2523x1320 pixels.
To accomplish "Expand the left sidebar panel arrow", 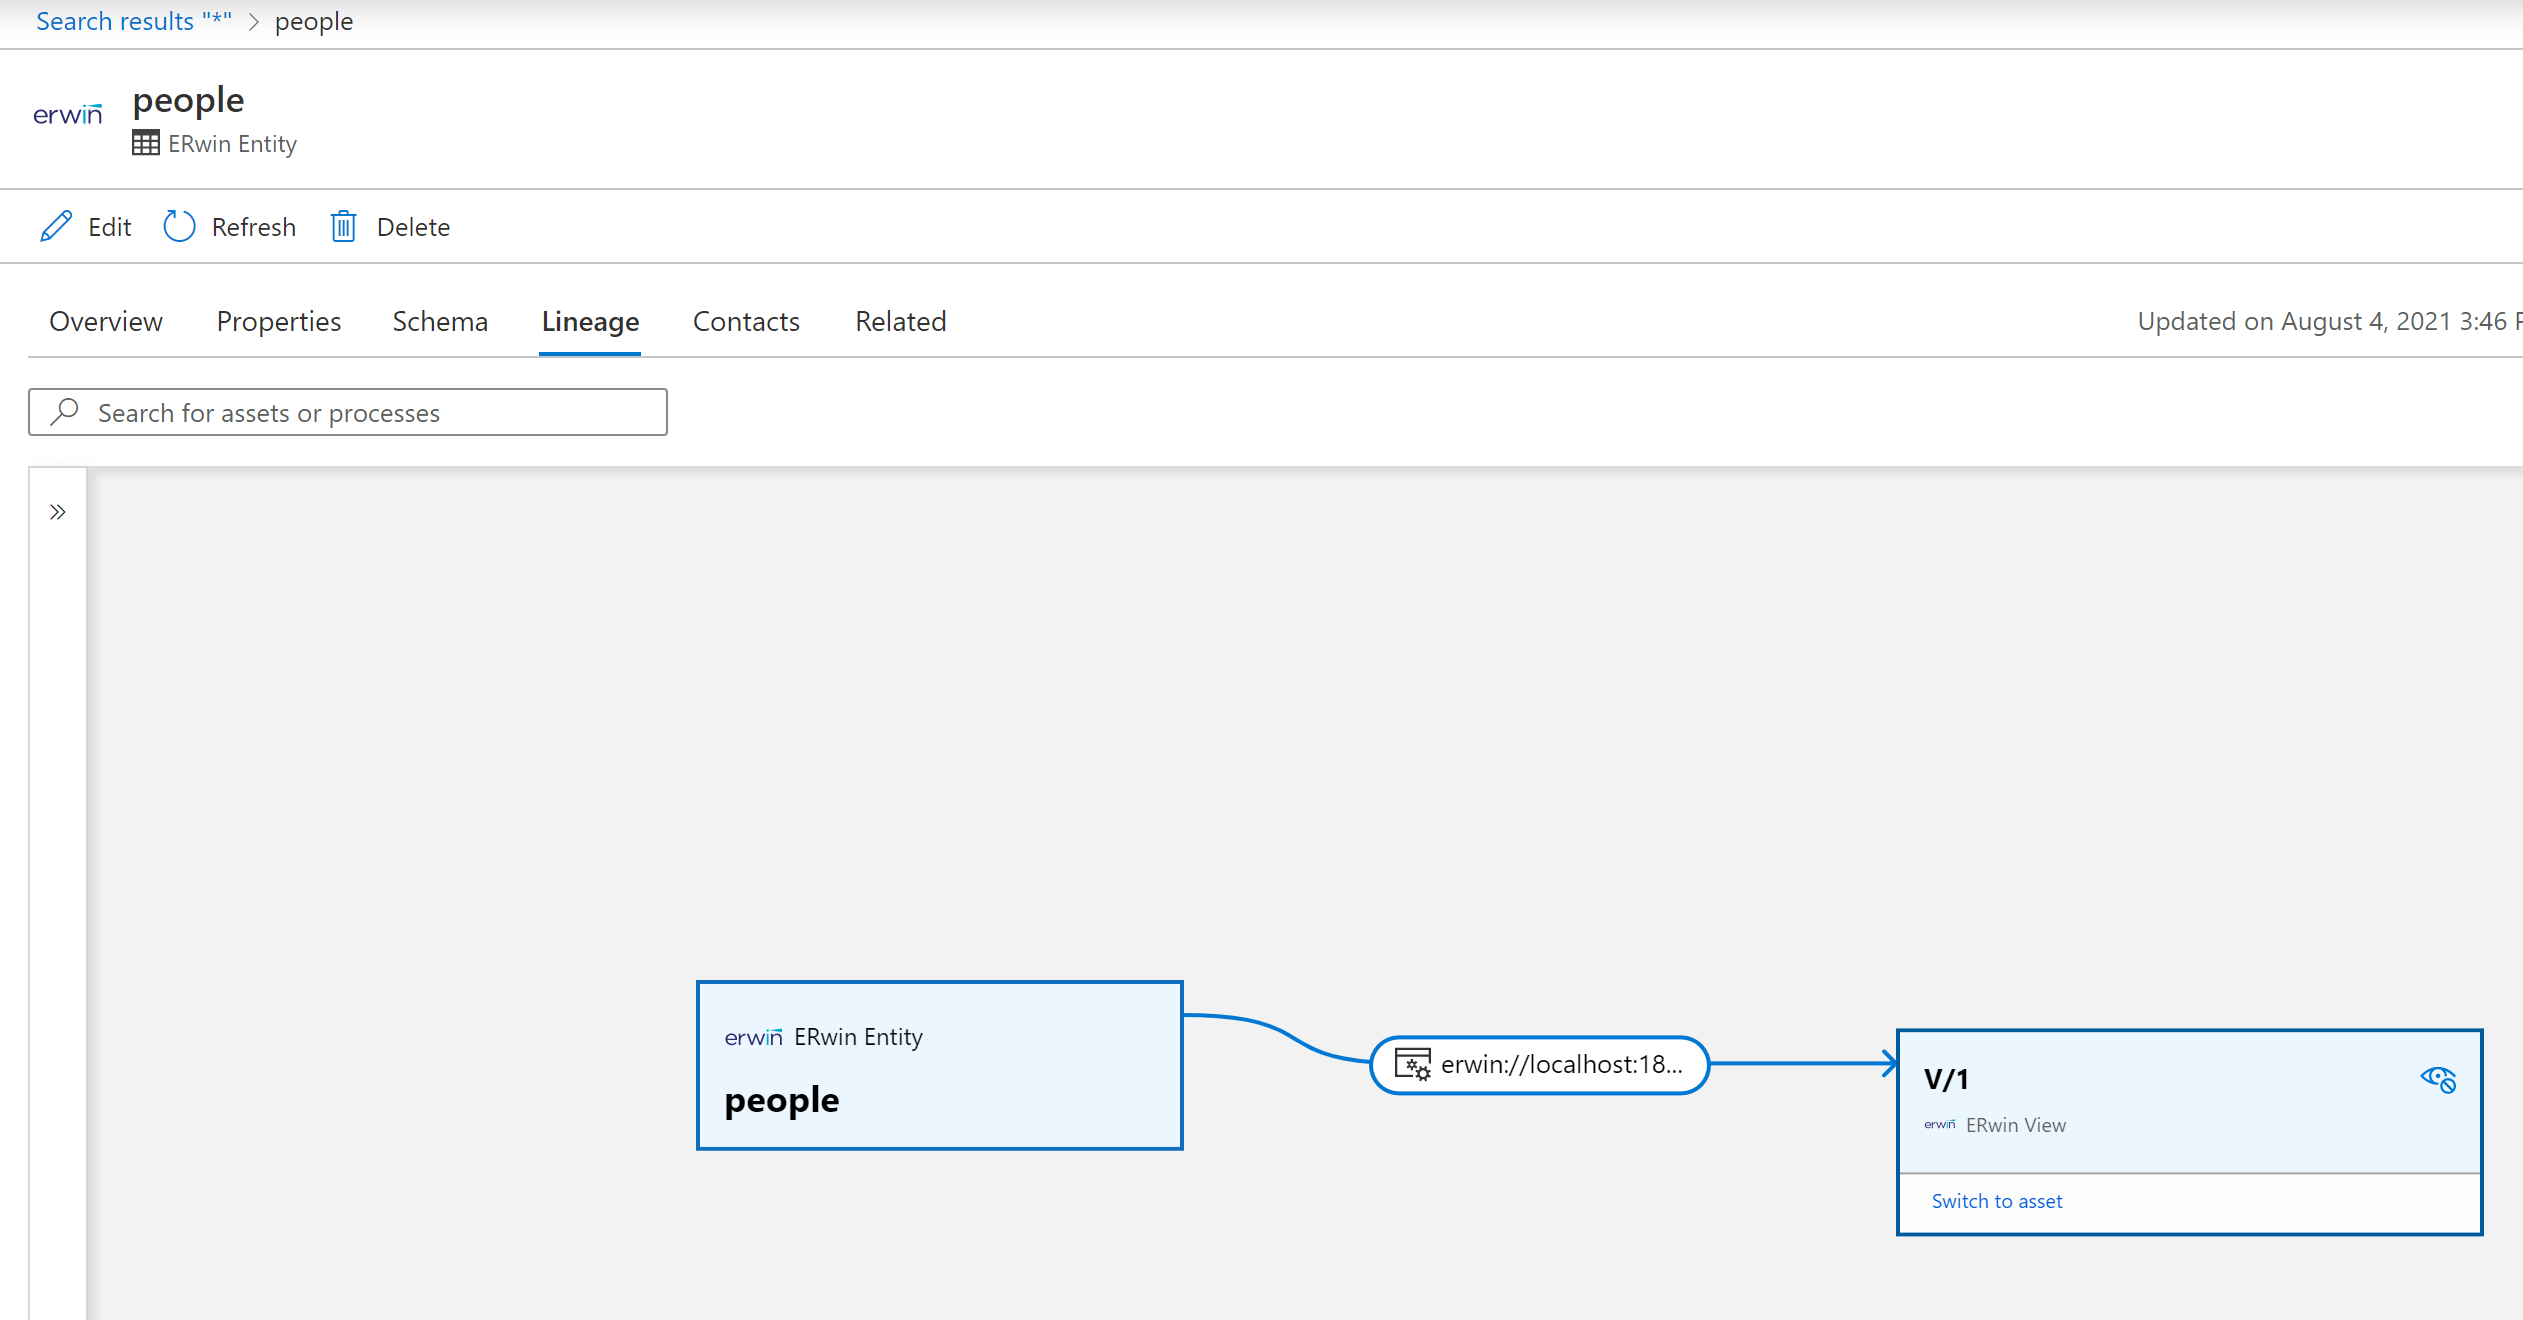I will point(58,512).
